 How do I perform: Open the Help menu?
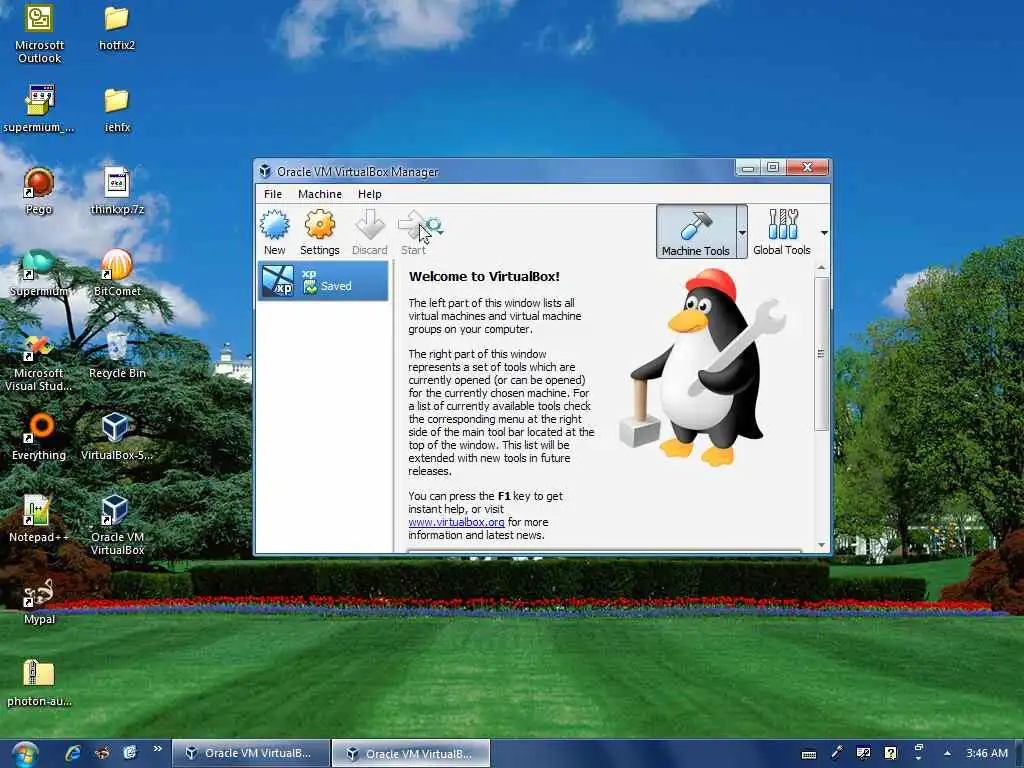370,194
